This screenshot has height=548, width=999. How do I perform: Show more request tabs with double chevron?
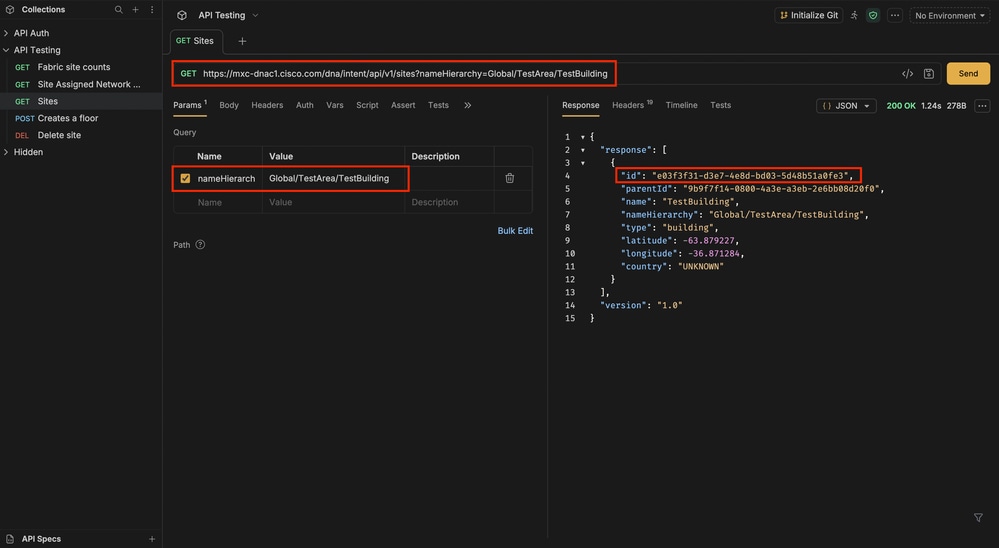pyautogui.click(x=468, y=105)
